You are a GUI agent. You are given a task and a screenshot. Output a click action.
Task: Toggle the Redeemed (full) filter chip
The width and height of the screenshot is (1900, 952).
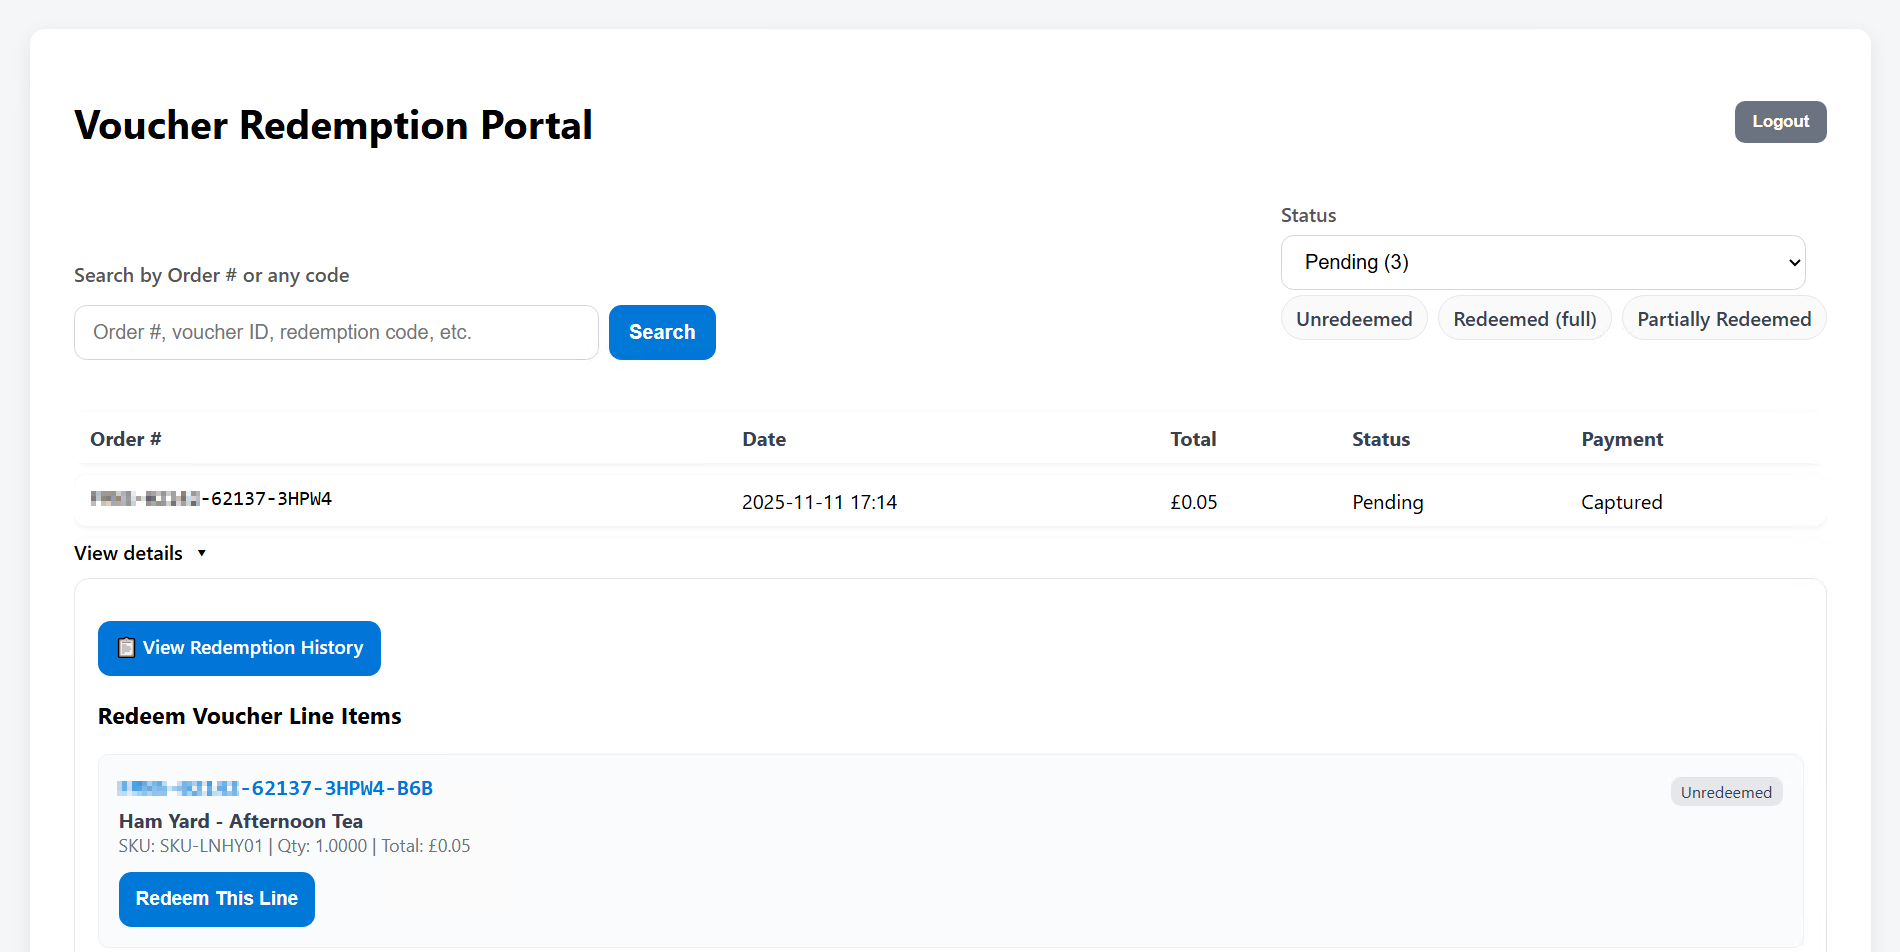[x=1524, y=319]
